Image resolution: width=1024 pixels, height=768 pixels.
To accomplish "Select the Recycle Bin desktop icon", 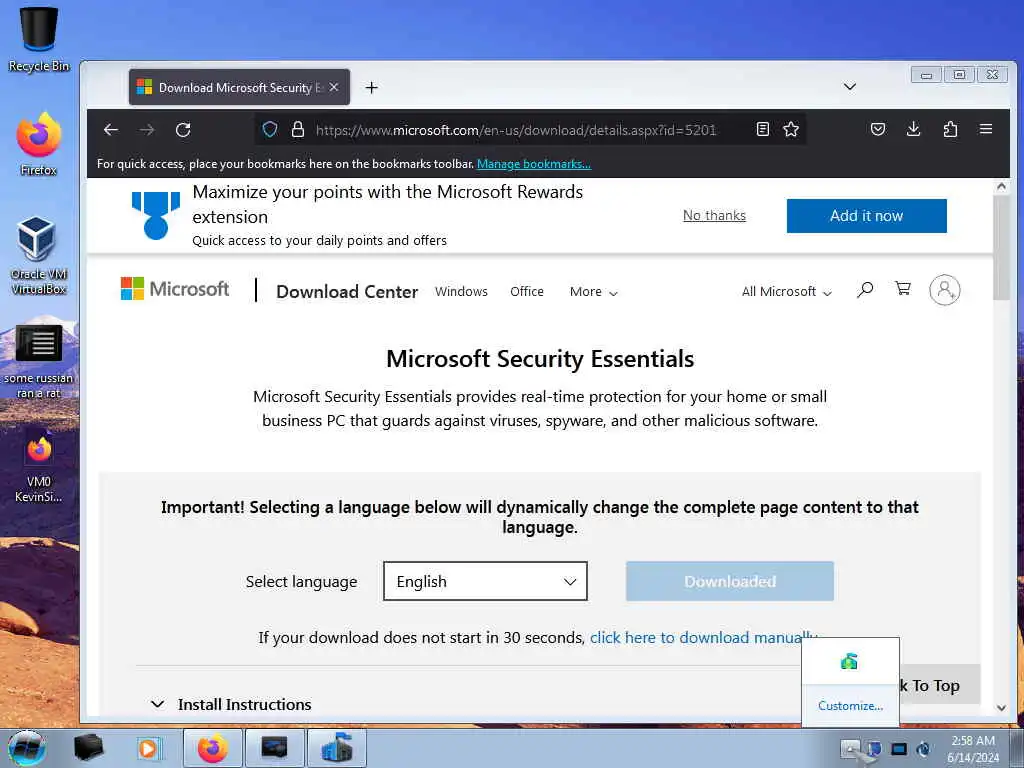I will [39, 39].
